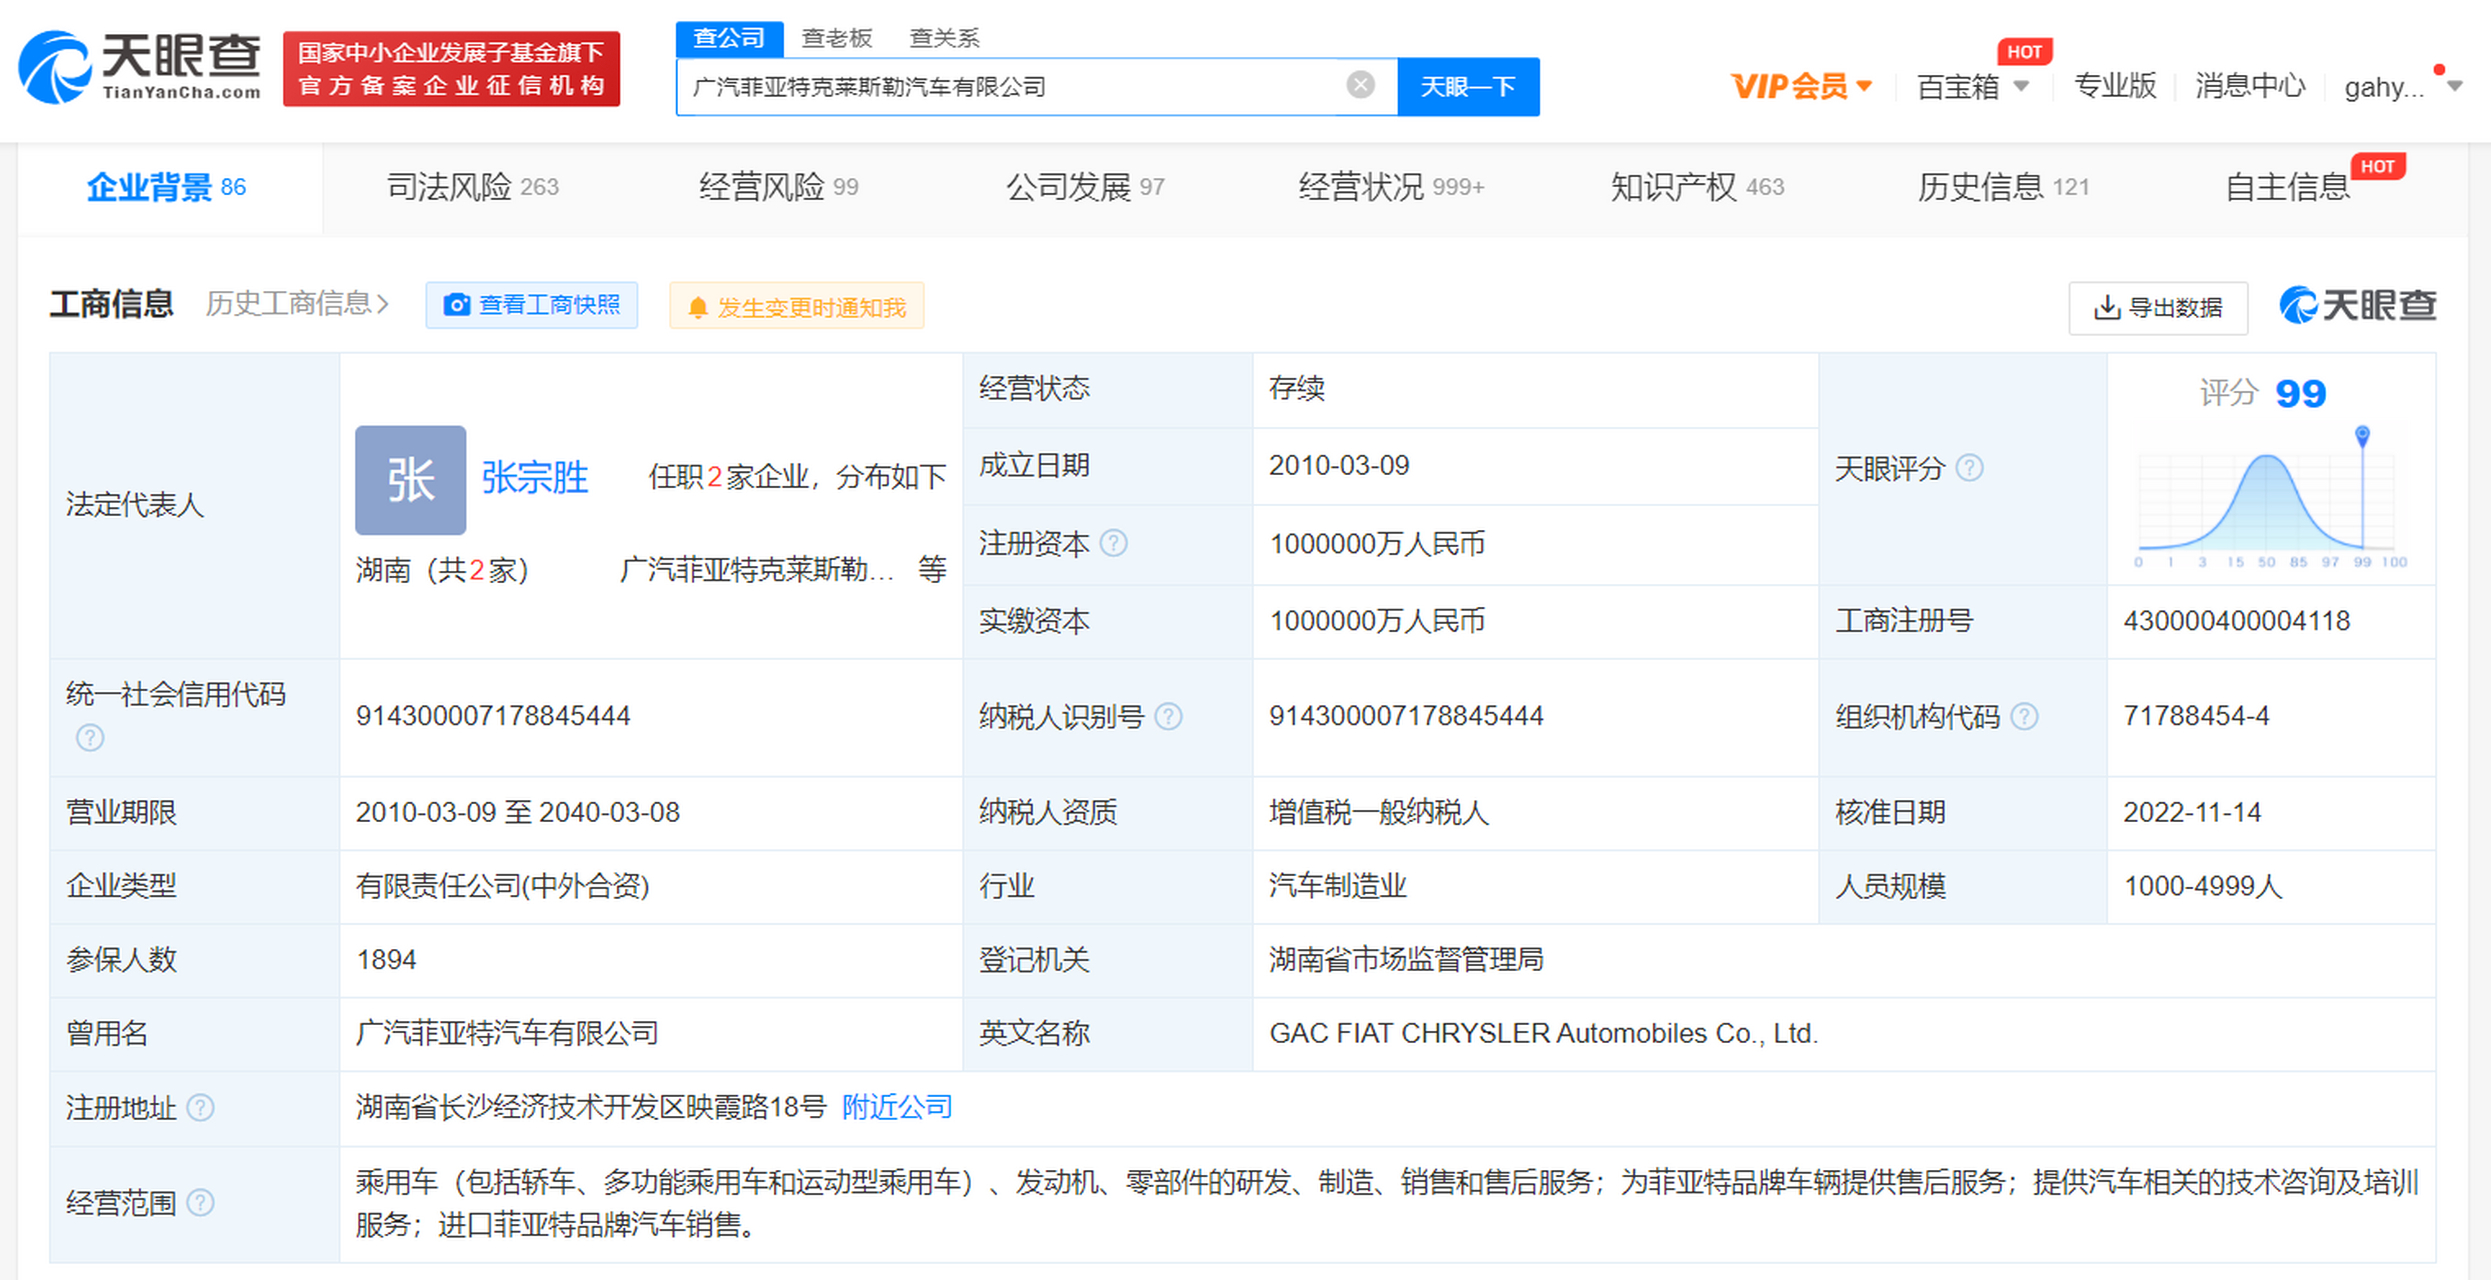Image resolution: width=2491 pixels, height=1280 pixels.
Task: Switch to 查老板 search tab
Action: (837, 38)
